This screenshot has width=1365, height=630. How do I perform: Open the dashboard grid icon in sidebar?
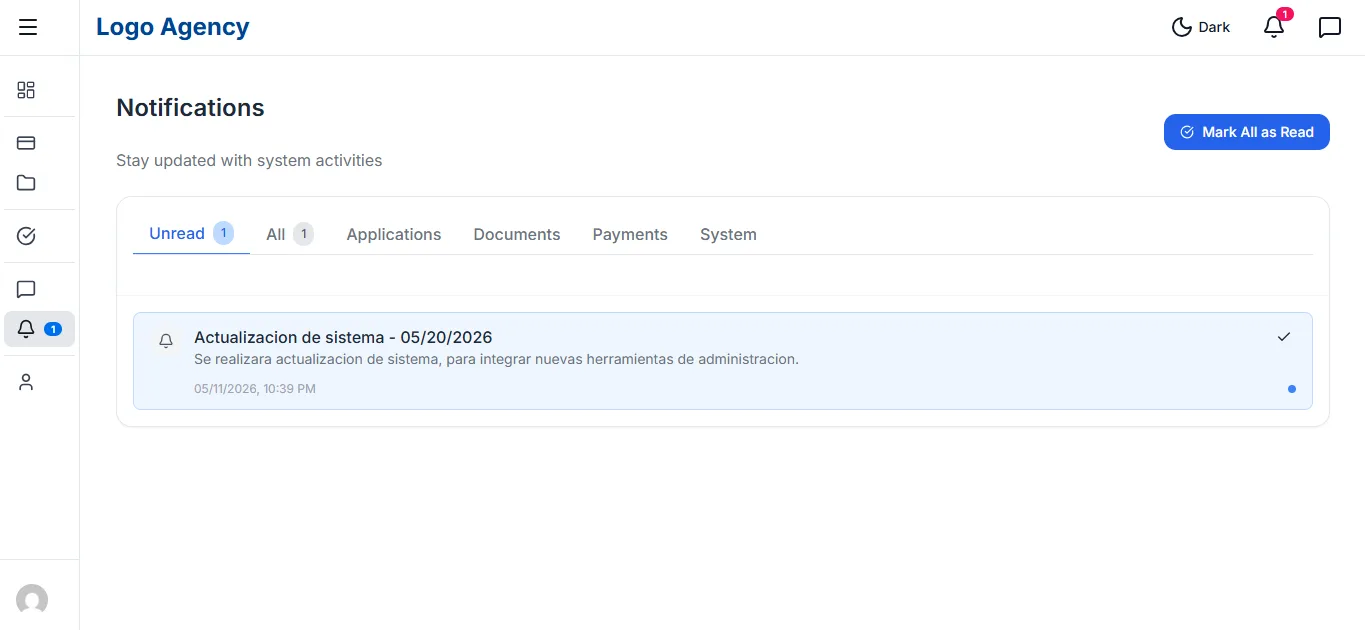tap(26, 90)
